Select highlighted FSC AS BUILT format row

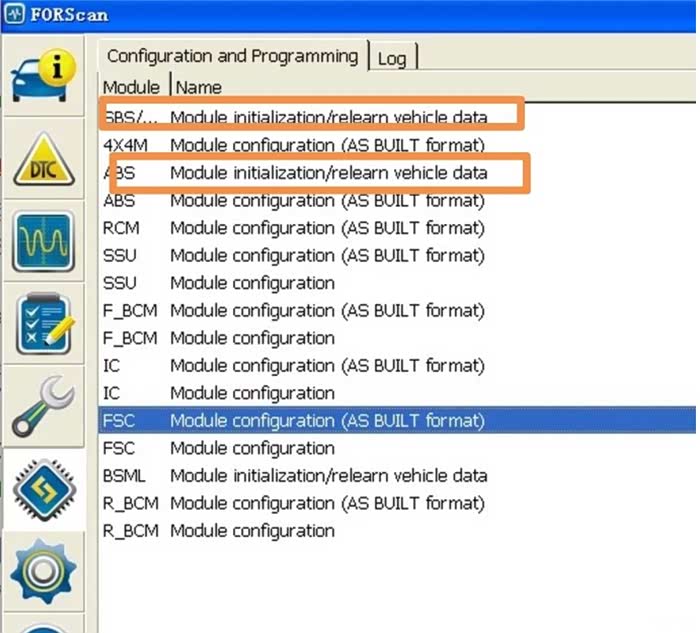point(397,421)
